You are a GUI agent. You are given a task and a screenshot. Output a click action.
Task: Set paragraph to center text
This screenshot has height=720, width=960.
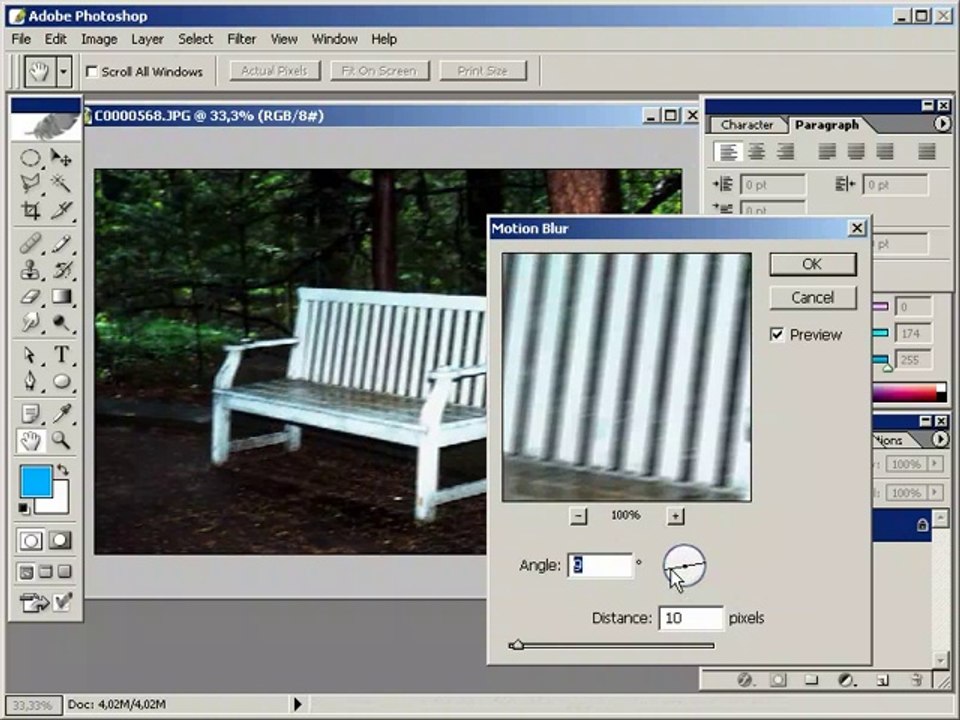tap(757, 151)
